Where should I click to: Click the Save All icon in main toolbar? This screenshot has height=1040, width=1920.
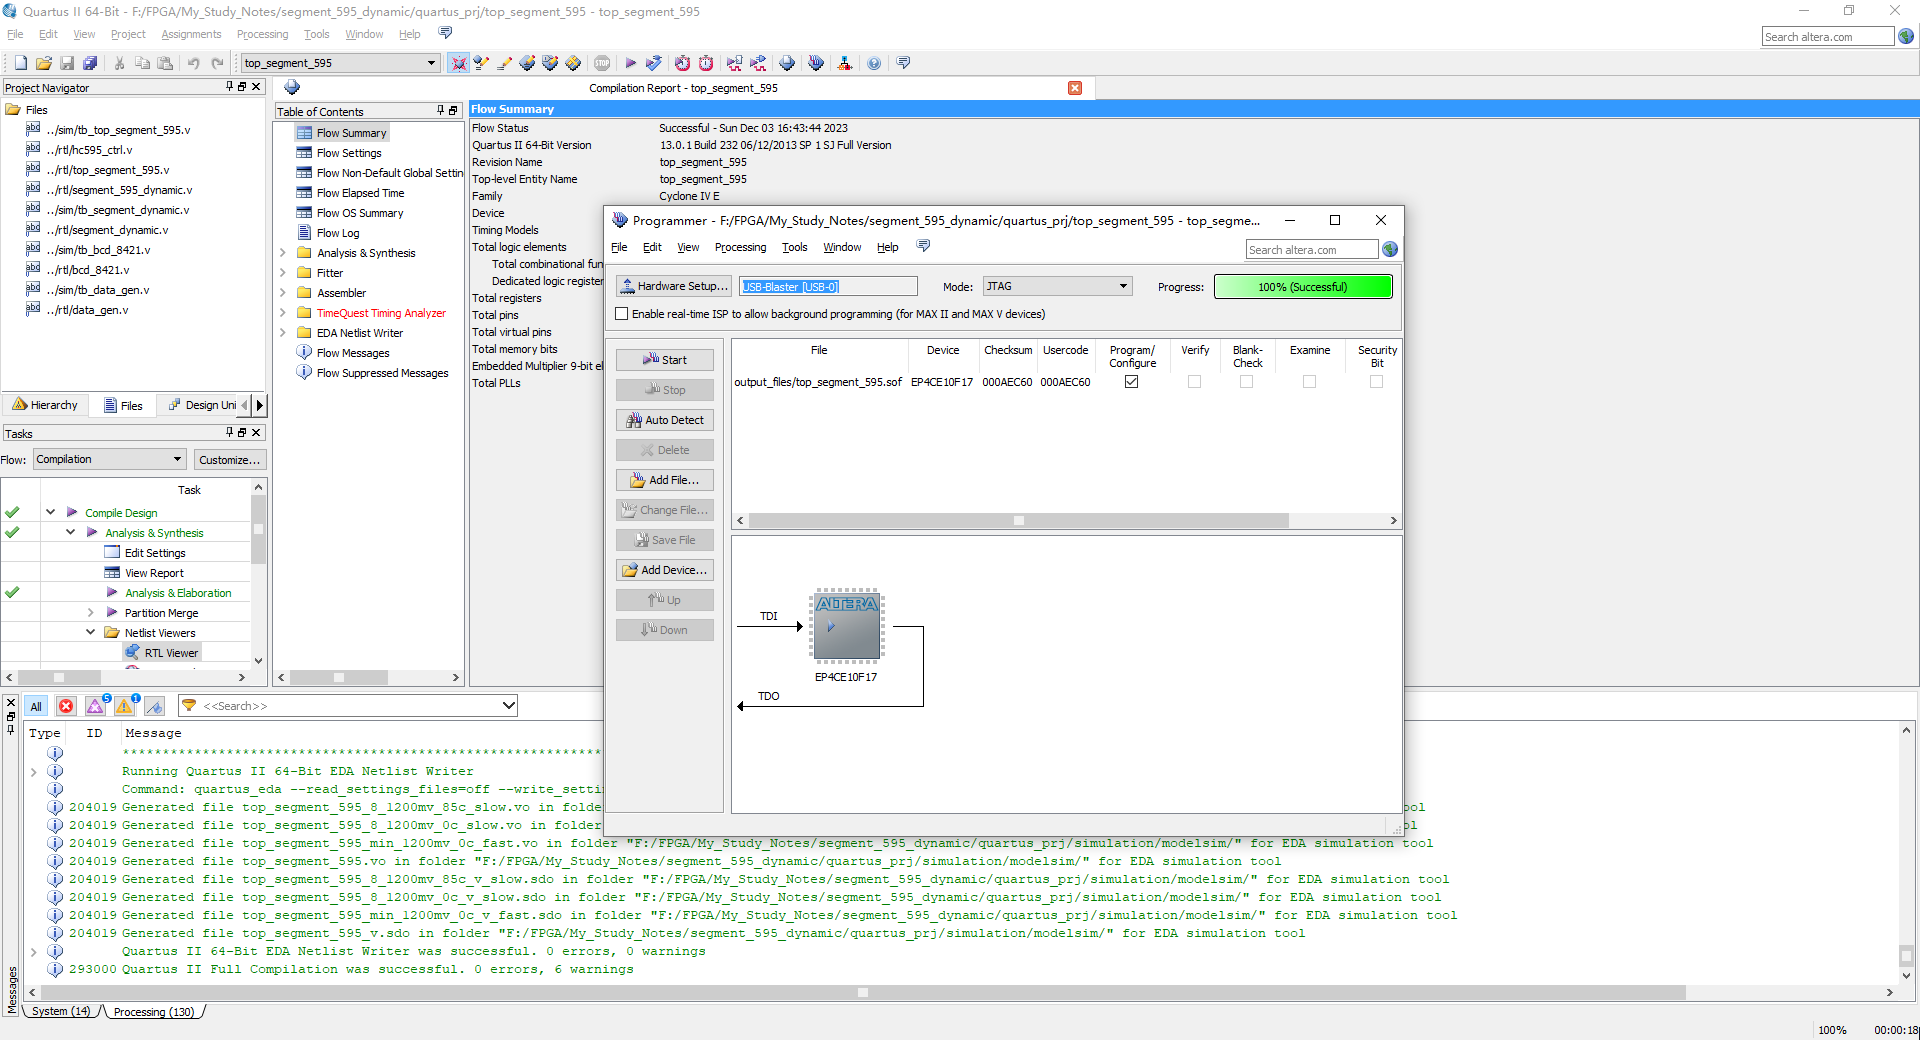pos(90,63)
